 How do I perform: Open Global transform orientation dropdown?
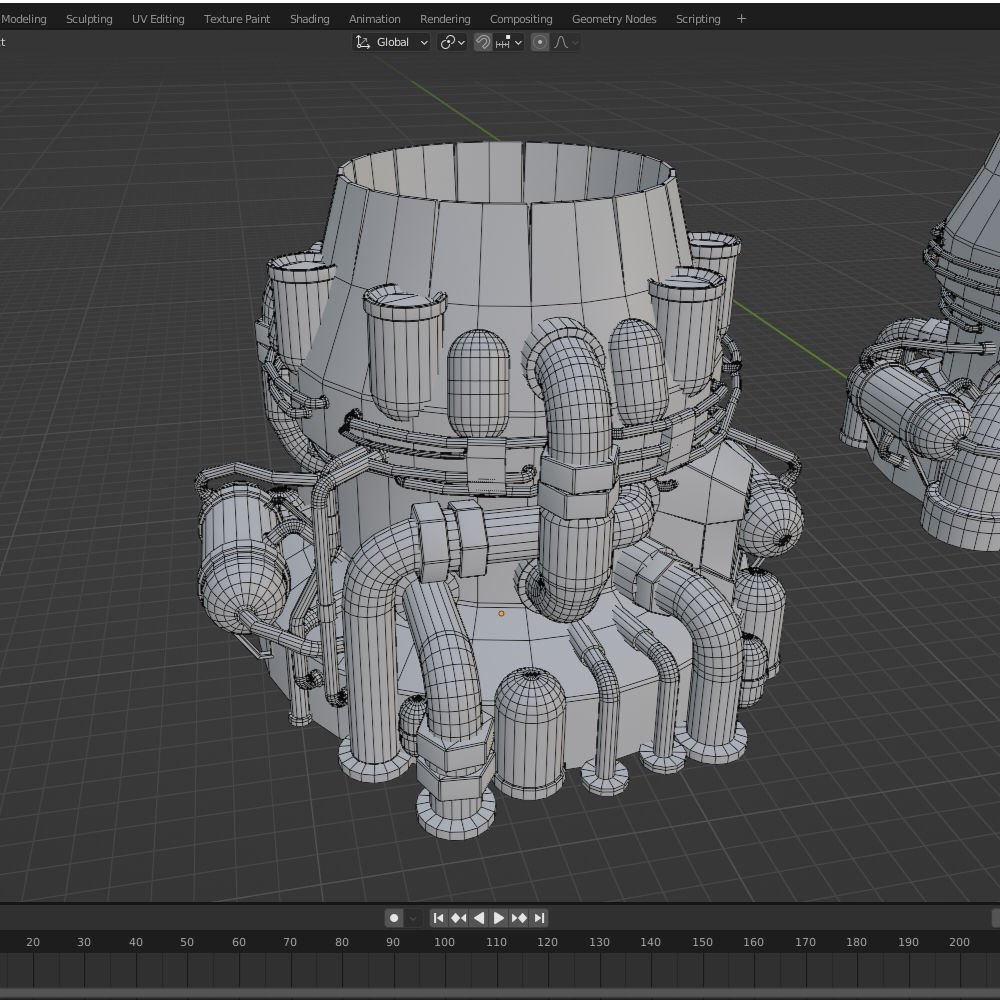[391, 42]
